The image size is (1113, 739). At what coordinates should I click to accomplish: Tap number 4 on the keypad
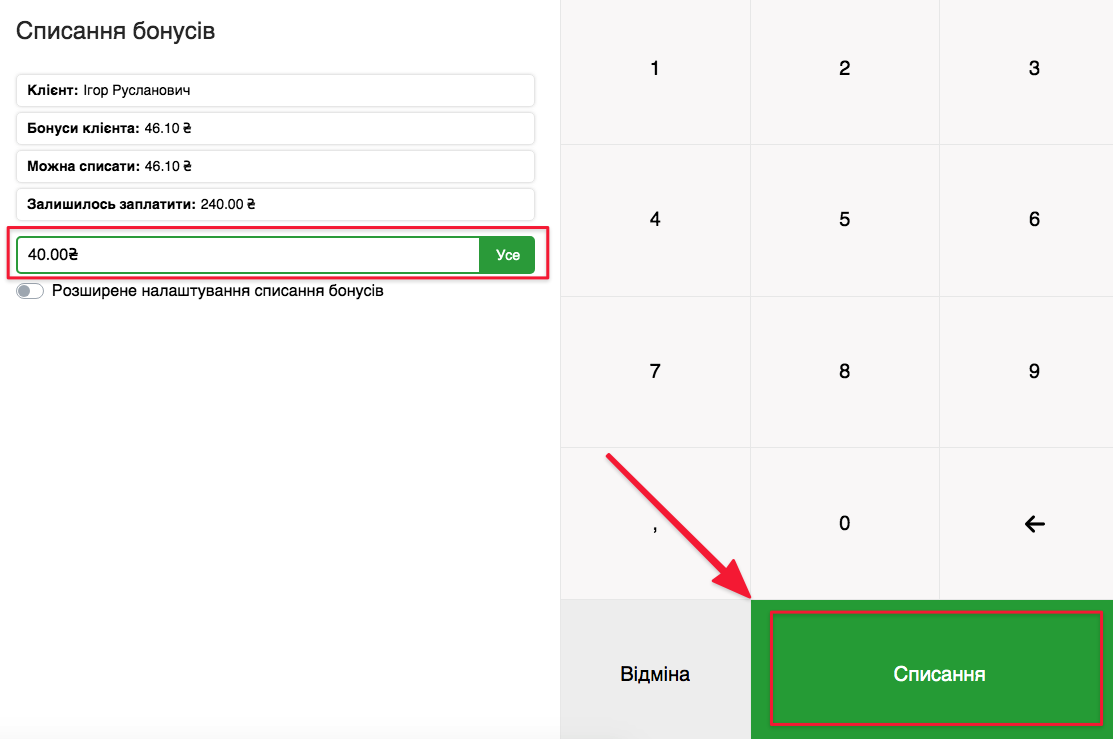coord(655,220)
